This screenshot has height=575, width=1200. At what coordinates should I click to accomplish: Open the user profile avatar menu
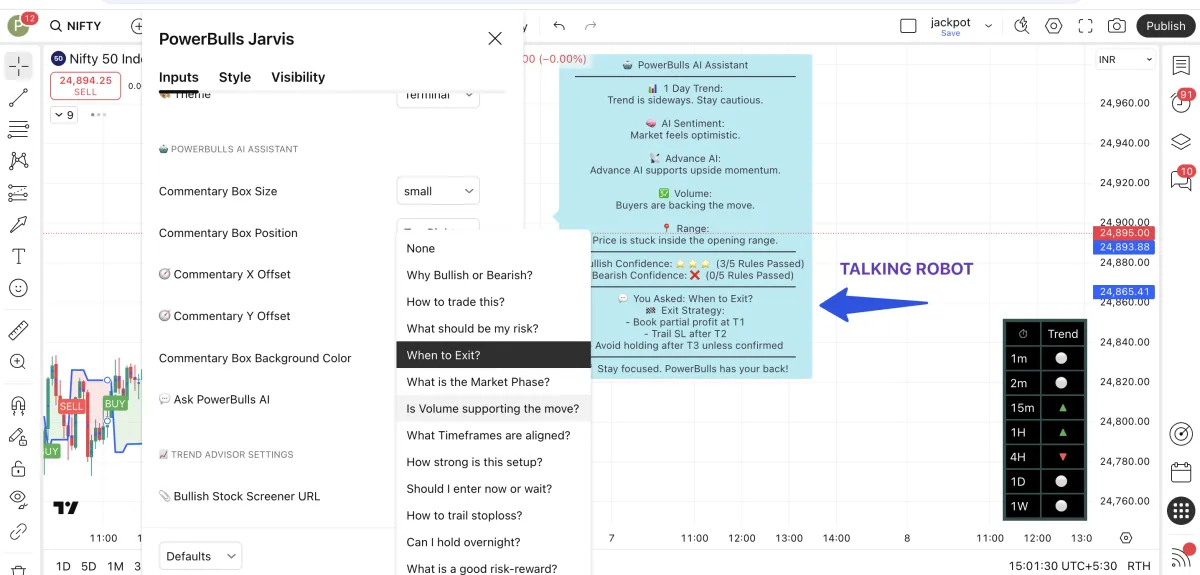click(20, 25)
